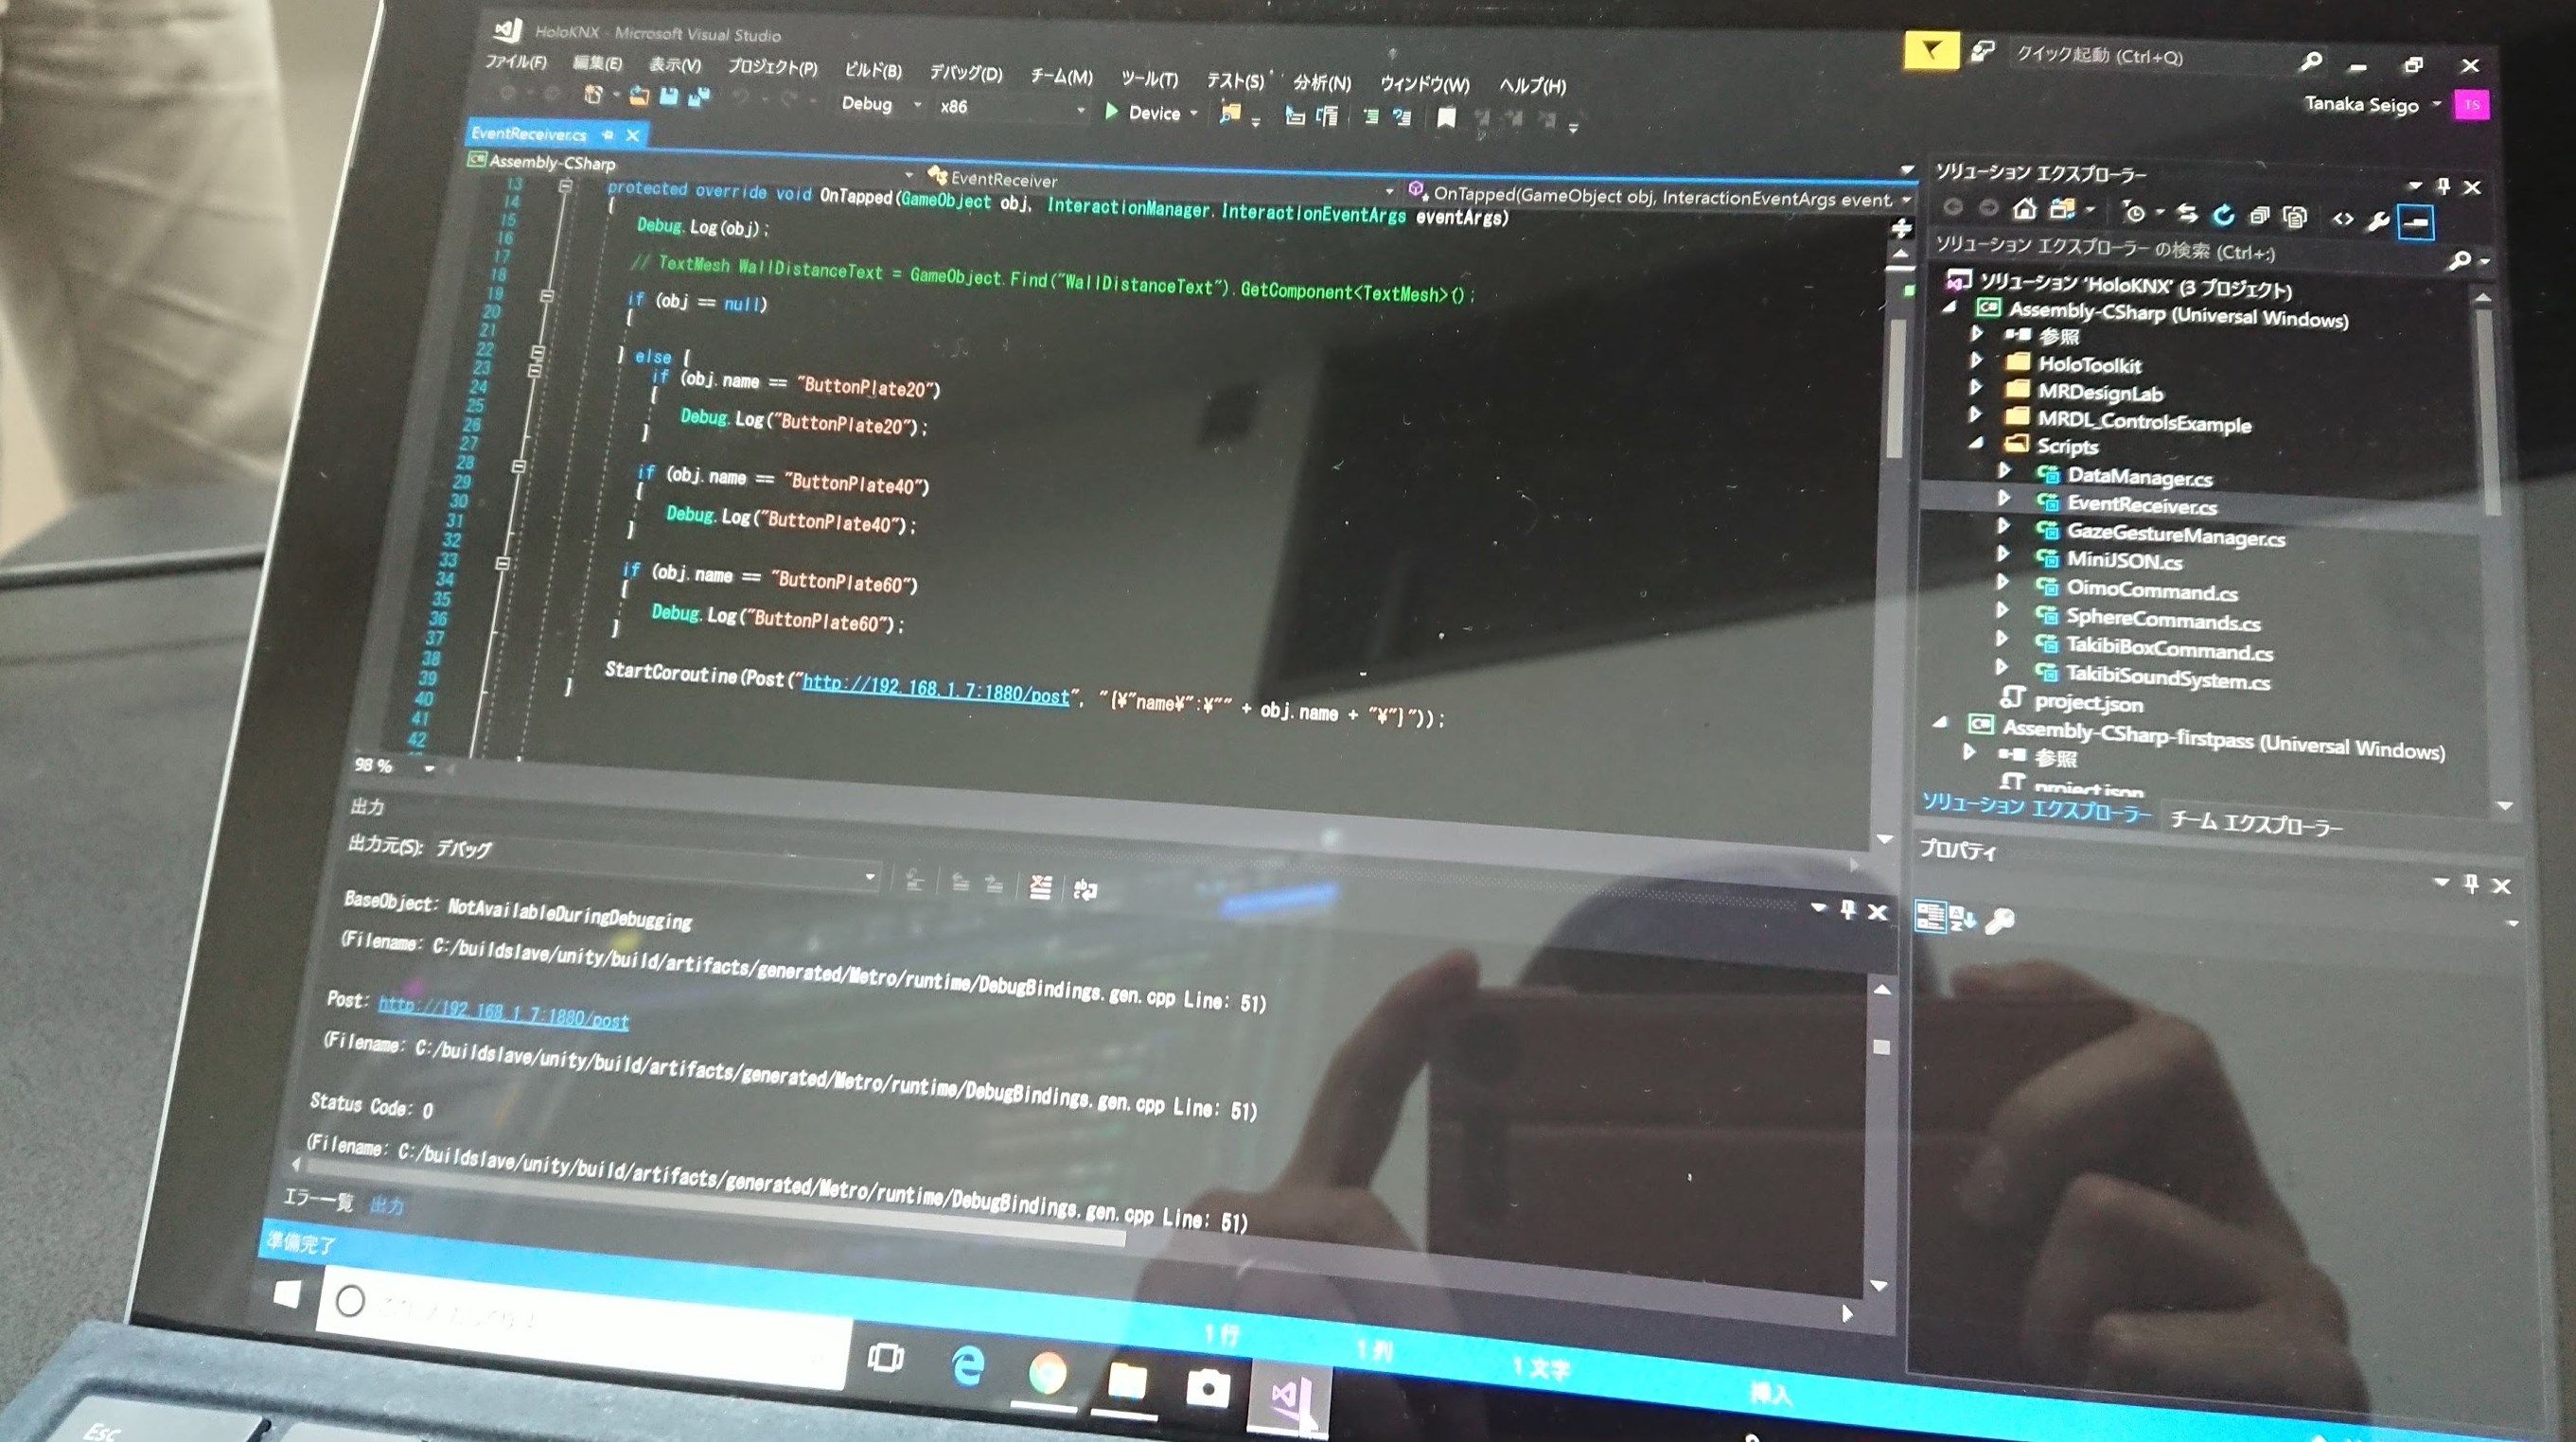Start debugging with the green Device play button
This screenshot has width=2576, height=1442.
(1112, 112)
